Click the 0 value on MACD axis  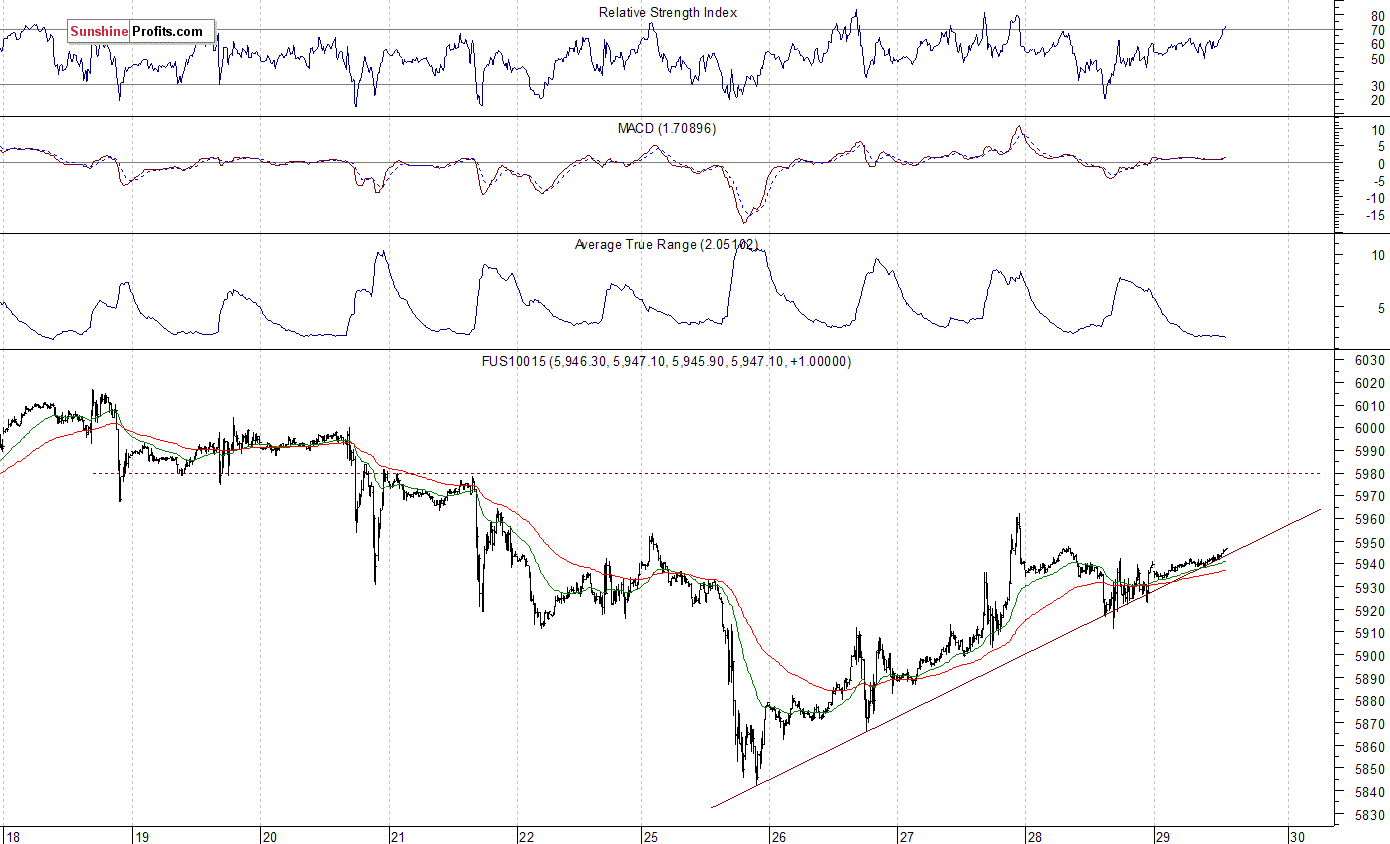tap(1380, 164)
